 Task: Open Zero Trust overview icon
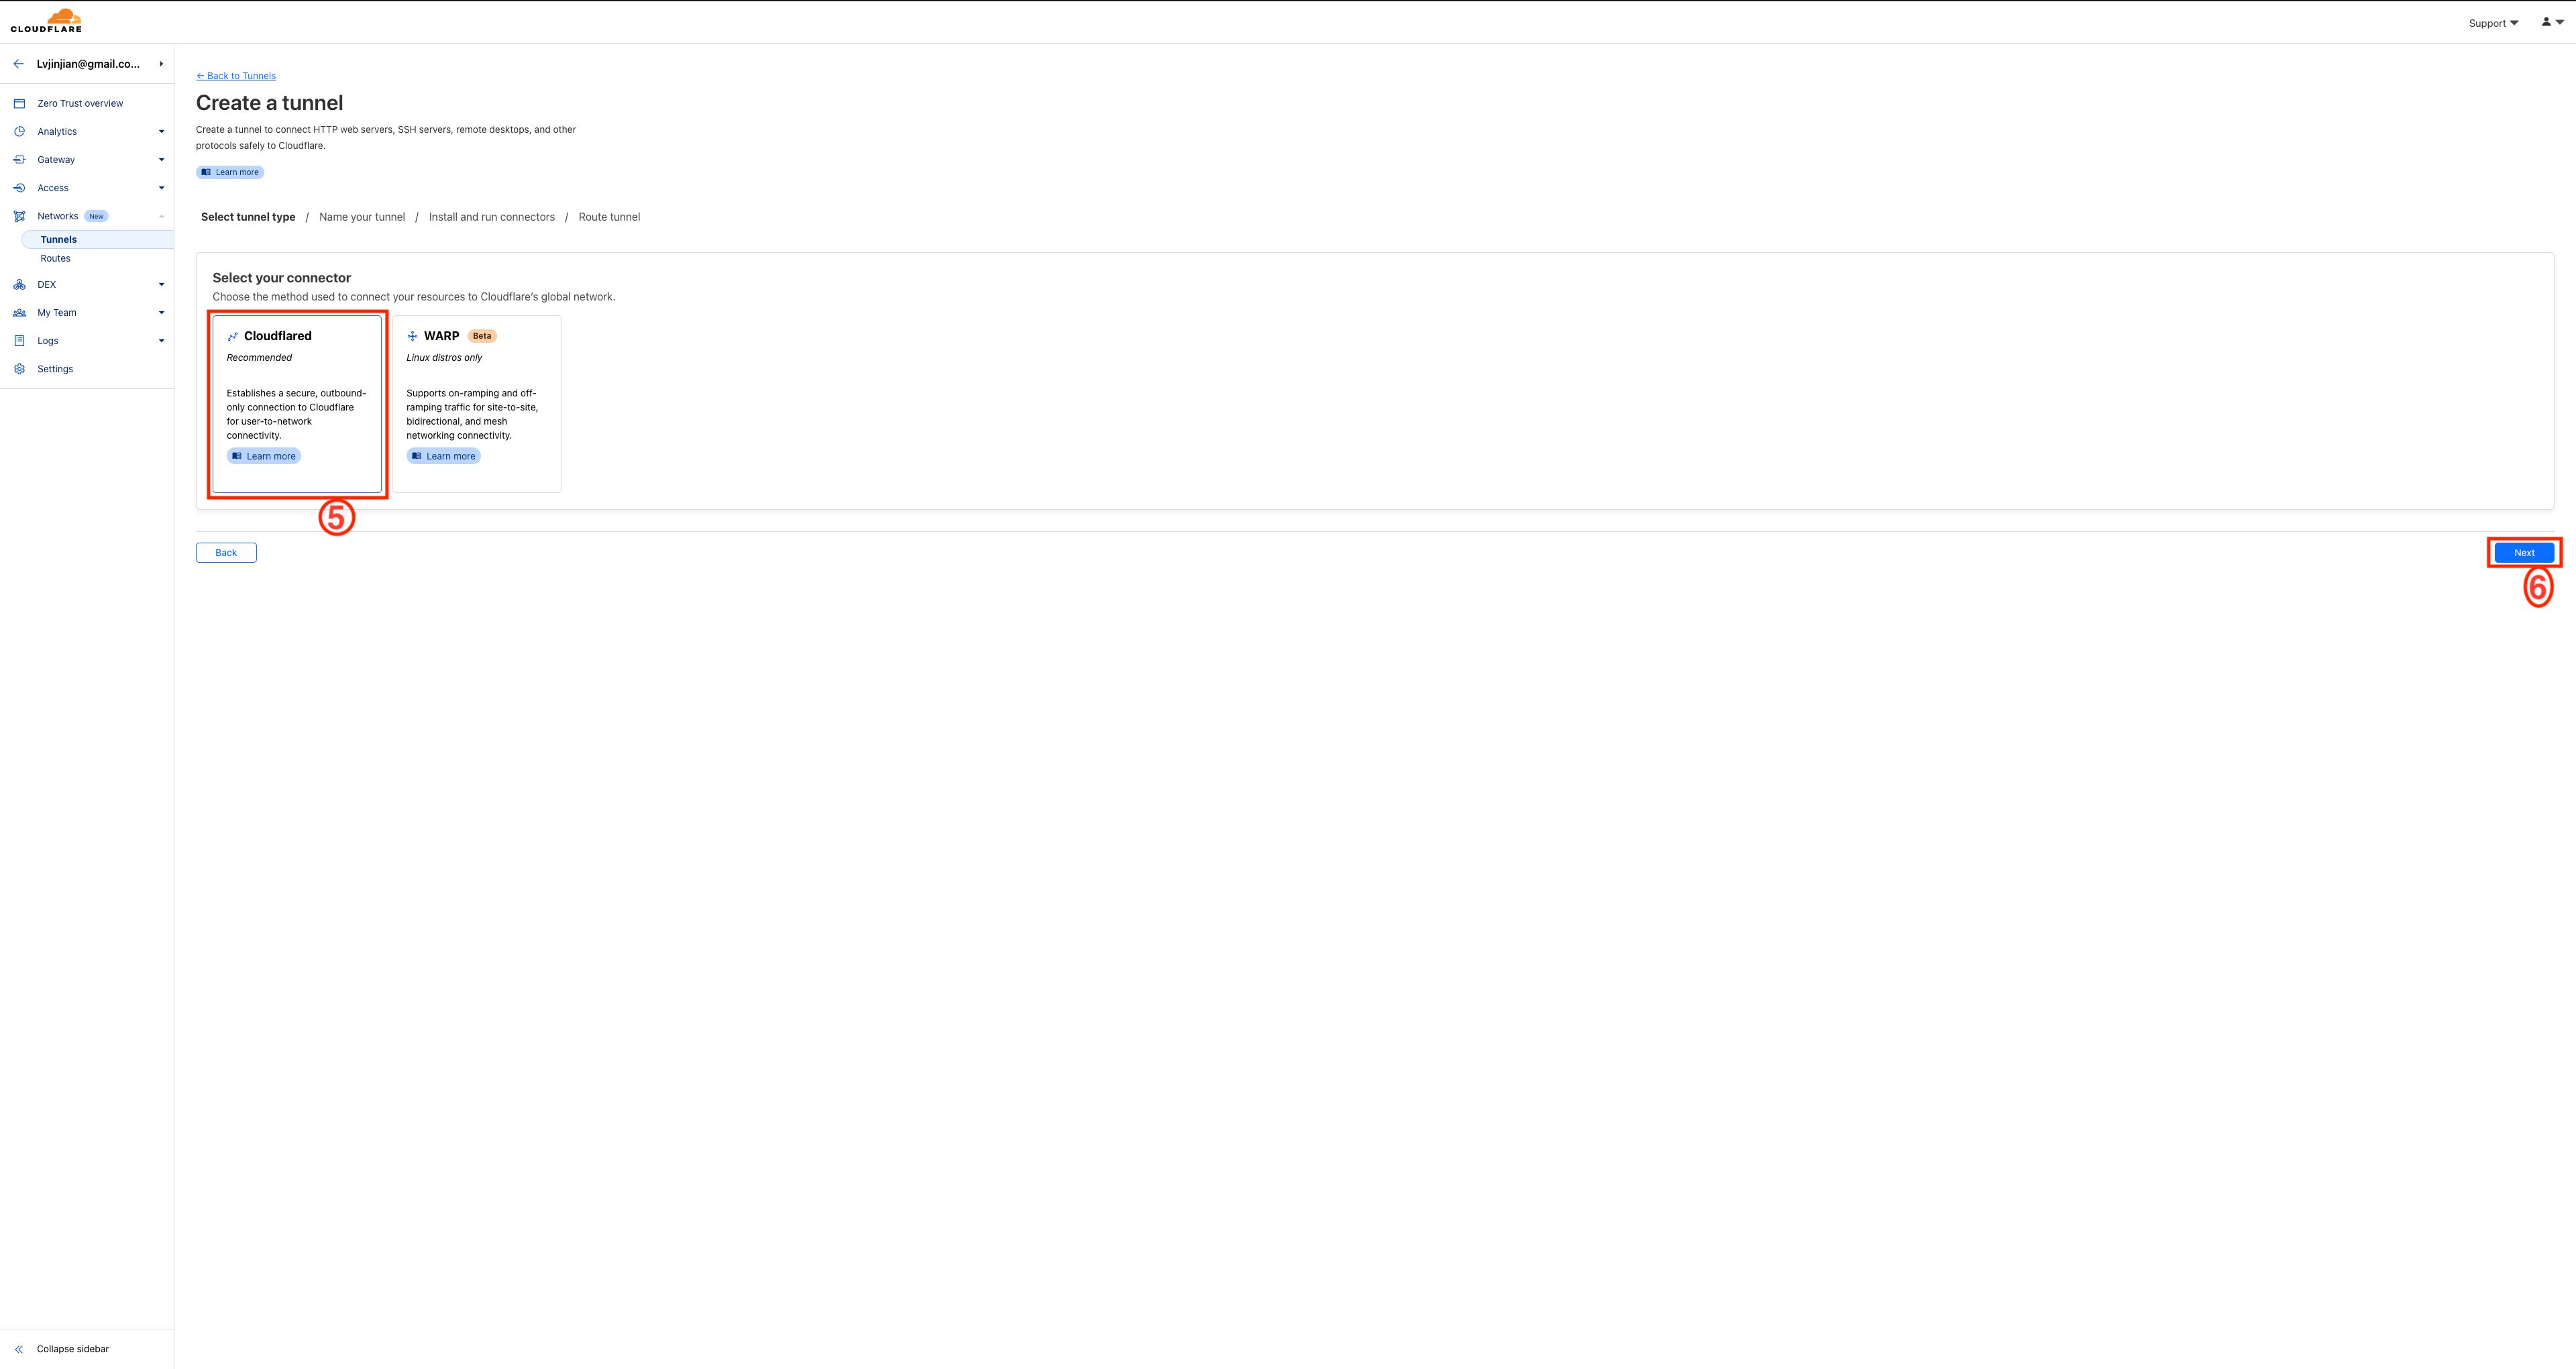click(19, 103)
